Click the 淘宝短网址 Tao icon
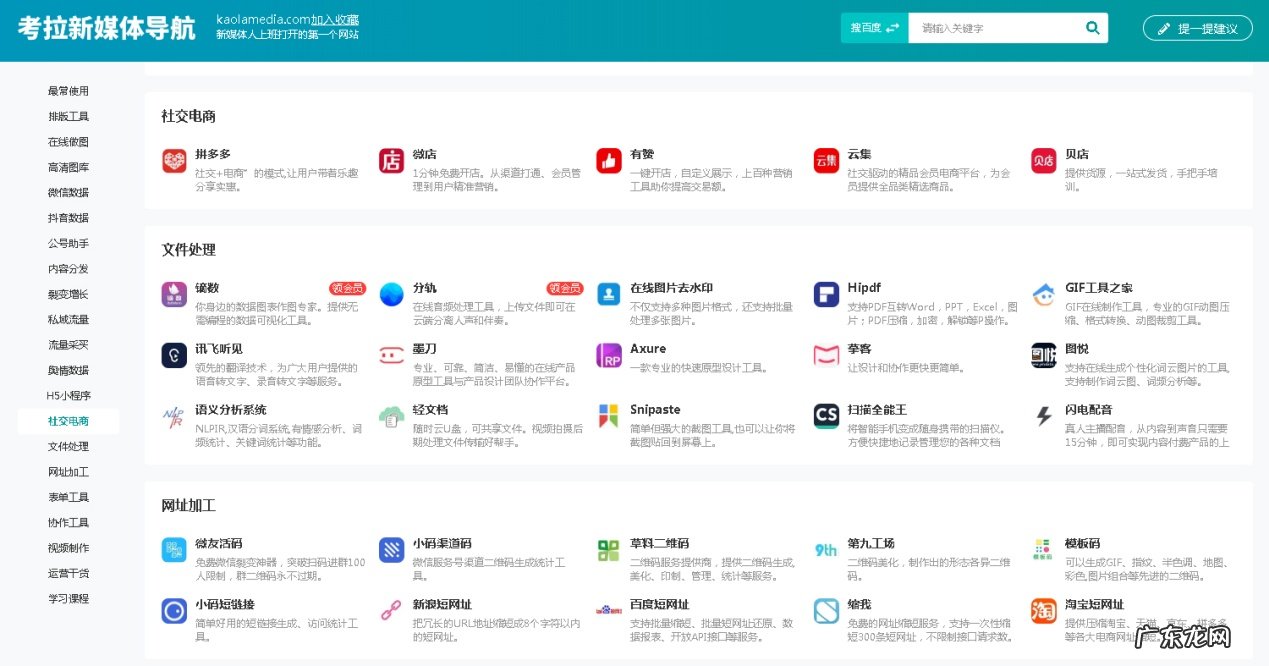Screen dimensions: 1269x666 (1042, 608)
